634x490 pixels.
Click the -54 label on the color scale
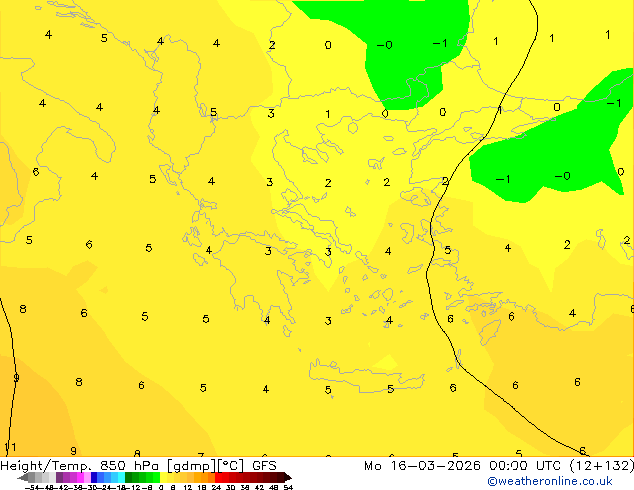pos(32,487)
